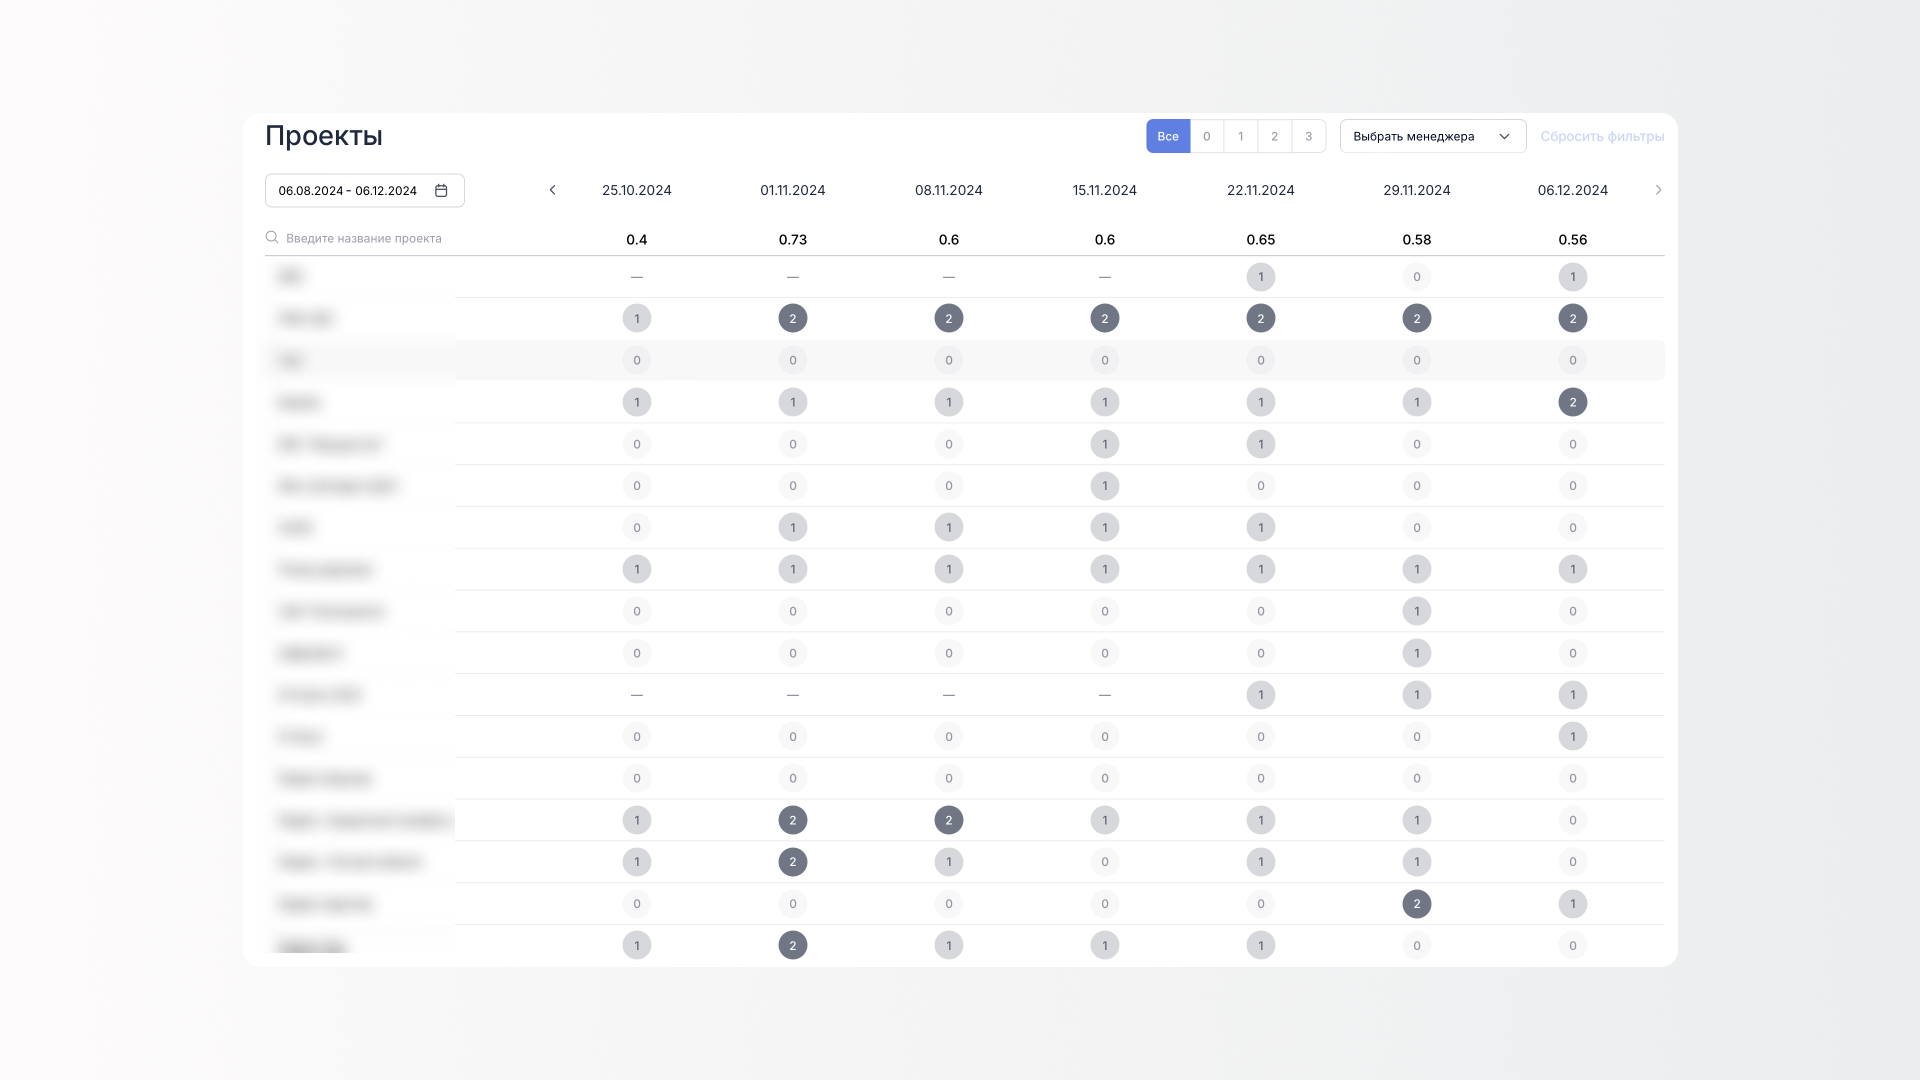1920x1080 pixels.
Task: Click first row's badge under 22.11.2024
Action: click(1260, 277)
